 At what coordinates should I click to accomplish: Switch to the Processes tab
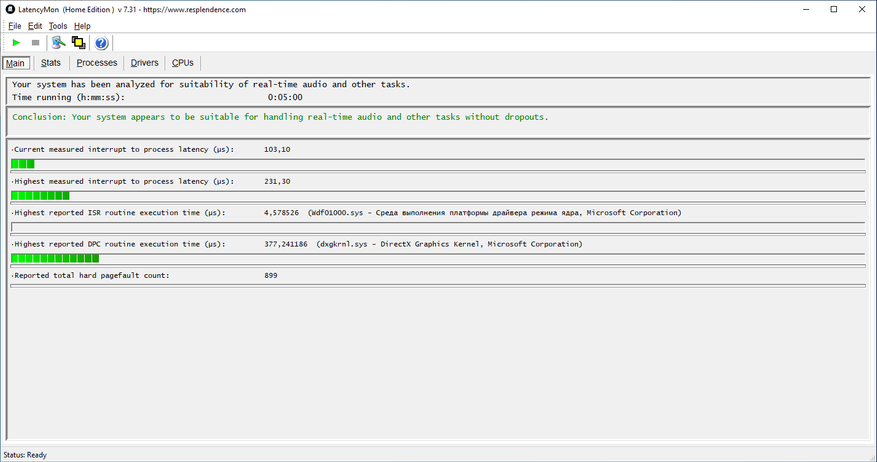97,63
